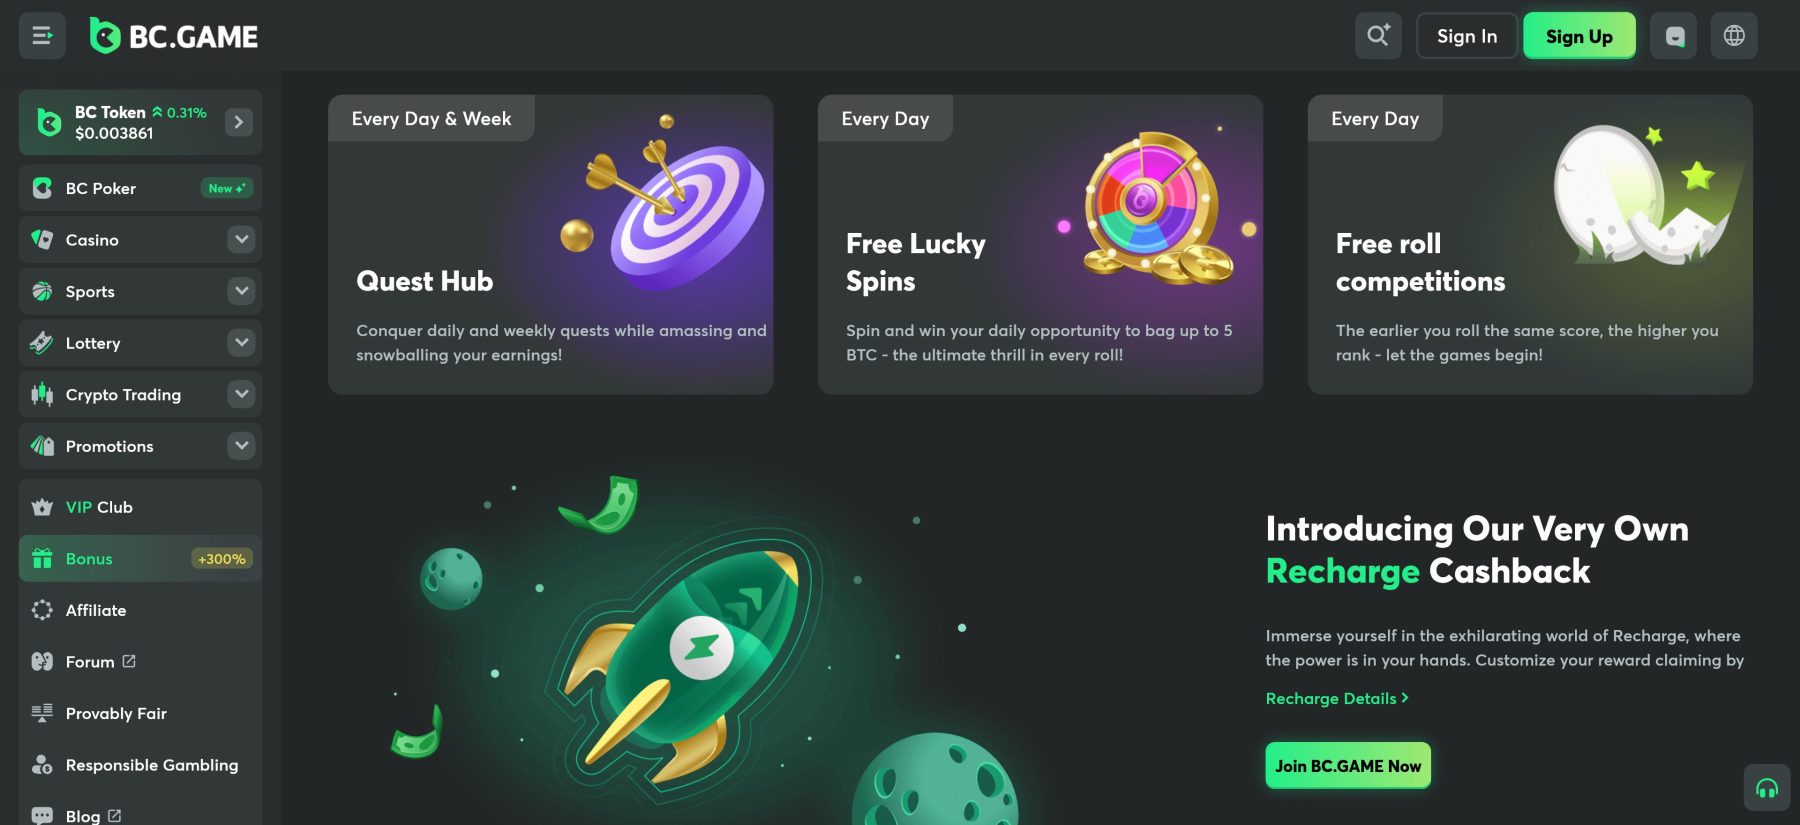
Task: Expand the Casino submenu chevron
Action: (241, 240)
